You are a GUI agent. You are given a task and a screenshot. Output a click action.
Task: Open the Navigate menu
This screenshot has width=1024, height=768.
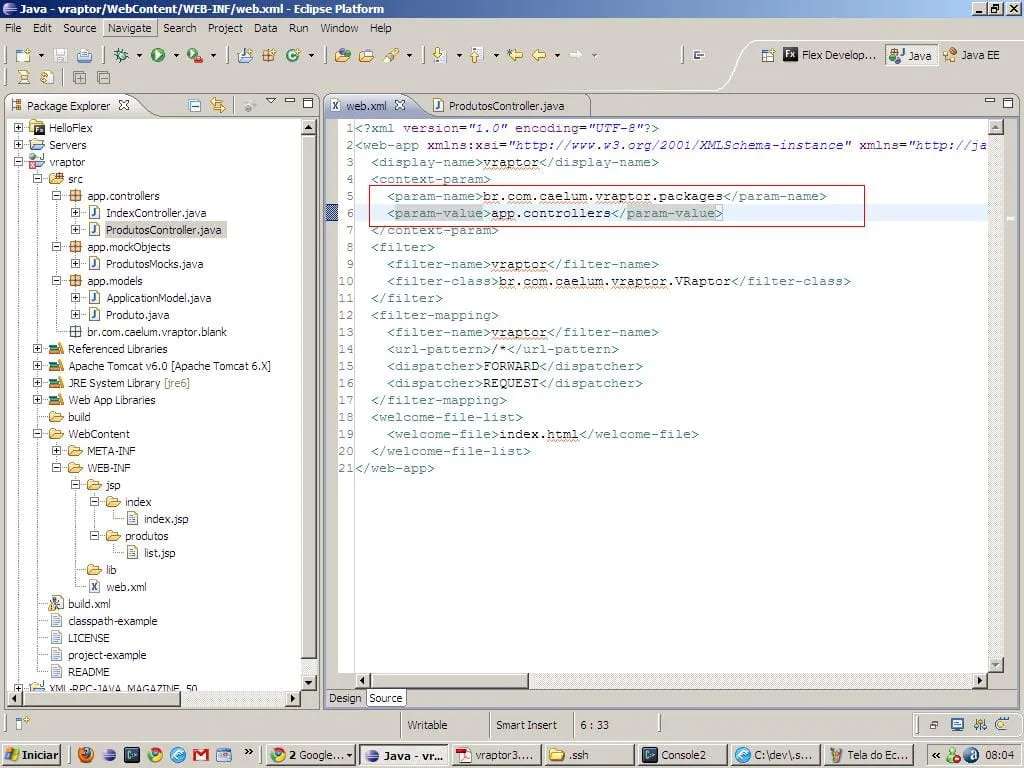click(x=129, y=28)
